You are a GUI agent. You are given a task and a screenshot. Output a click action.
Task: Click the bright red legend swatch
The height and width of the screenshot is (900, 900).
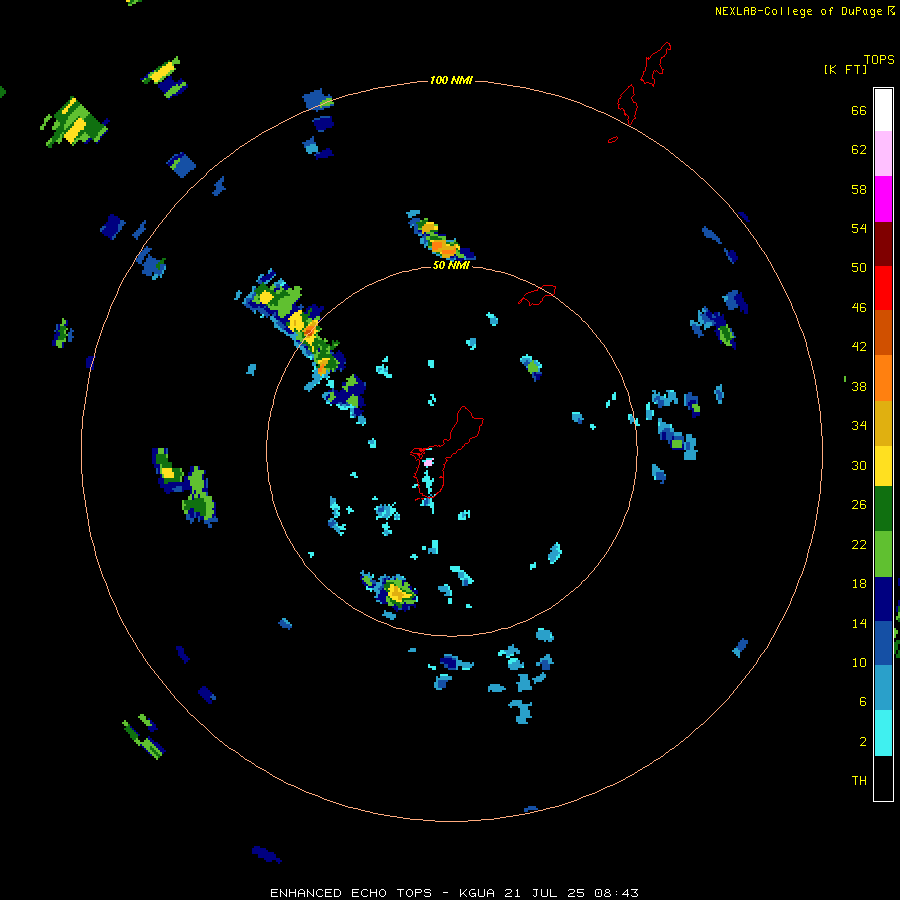[x=883, y=288]
